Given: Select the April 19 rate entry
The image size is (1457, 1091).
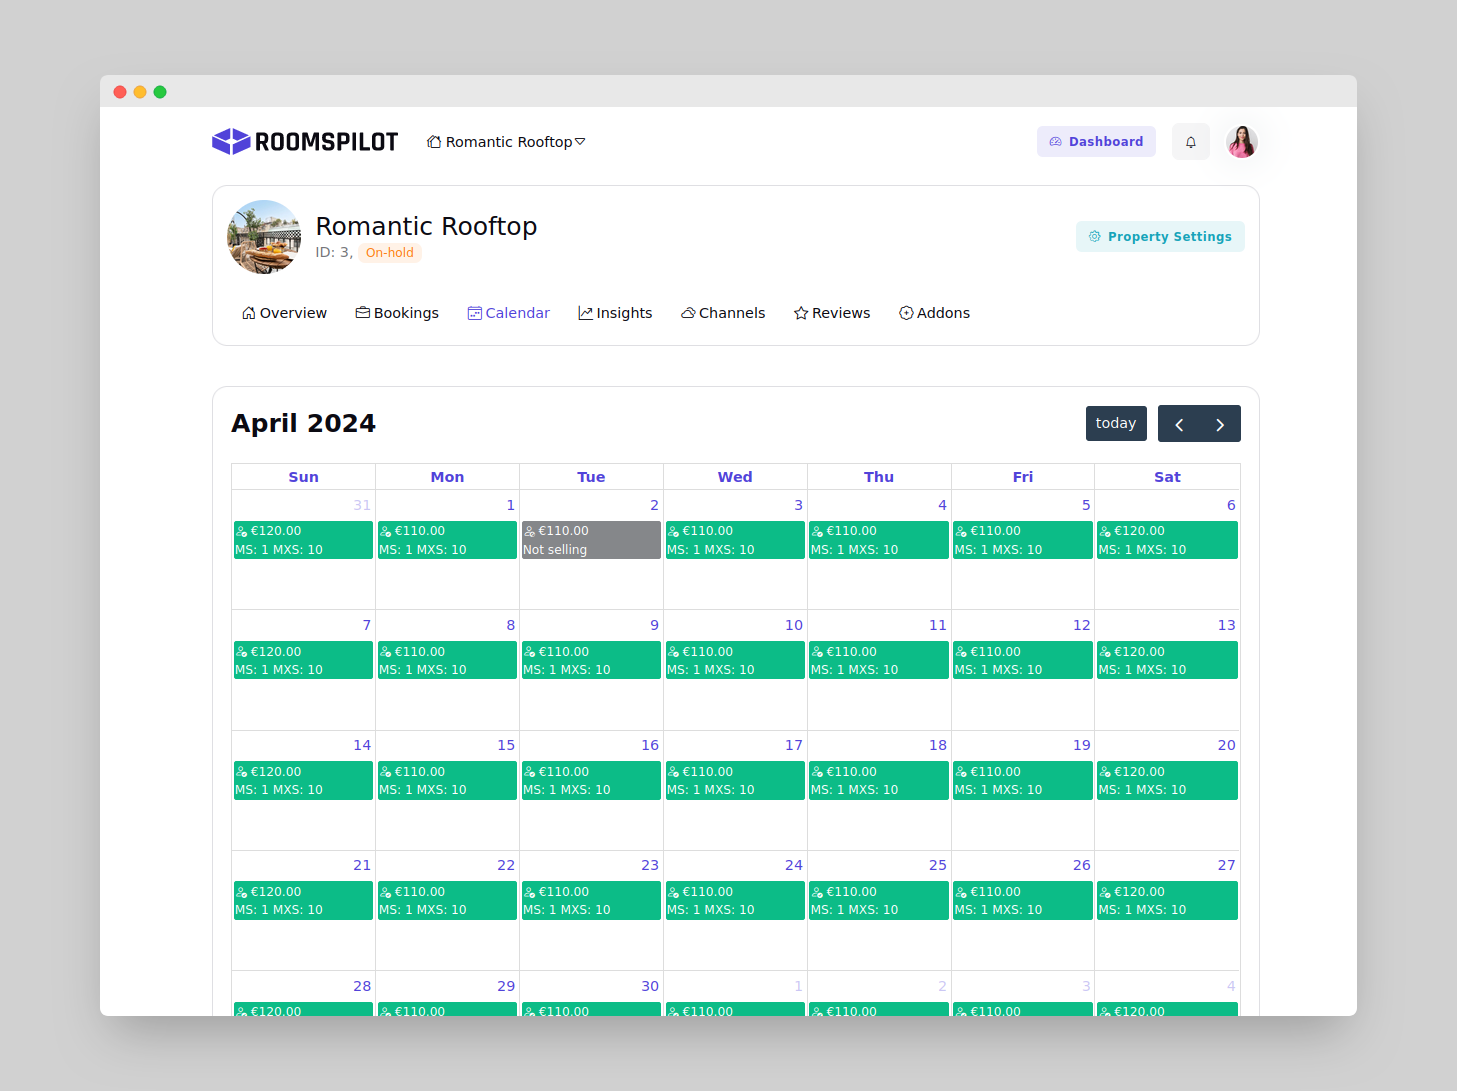Looking at the screenshot, I should (1023, 780).
